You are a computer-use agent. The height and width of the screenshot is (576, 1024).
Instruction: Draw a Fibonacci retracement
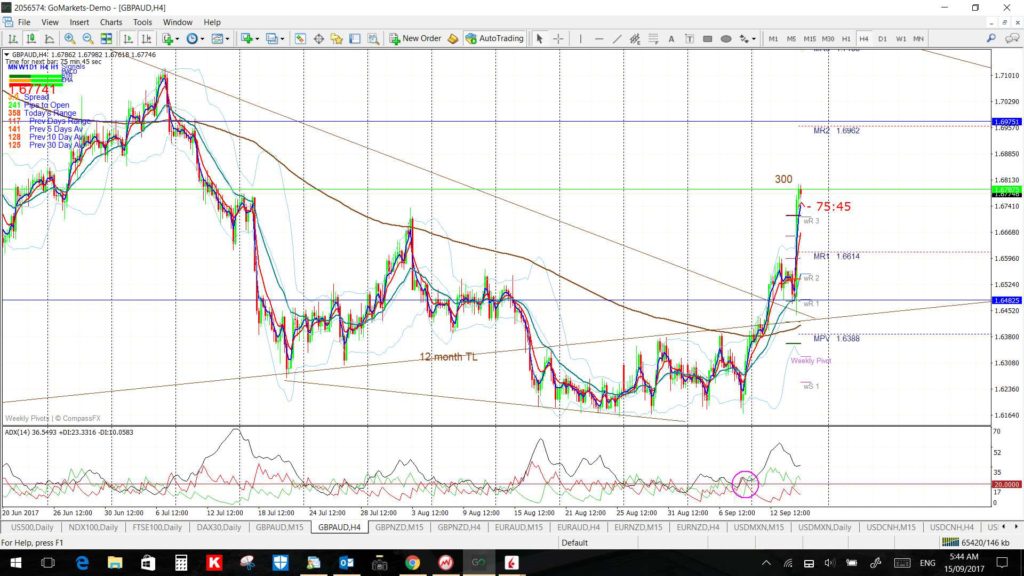653,39
